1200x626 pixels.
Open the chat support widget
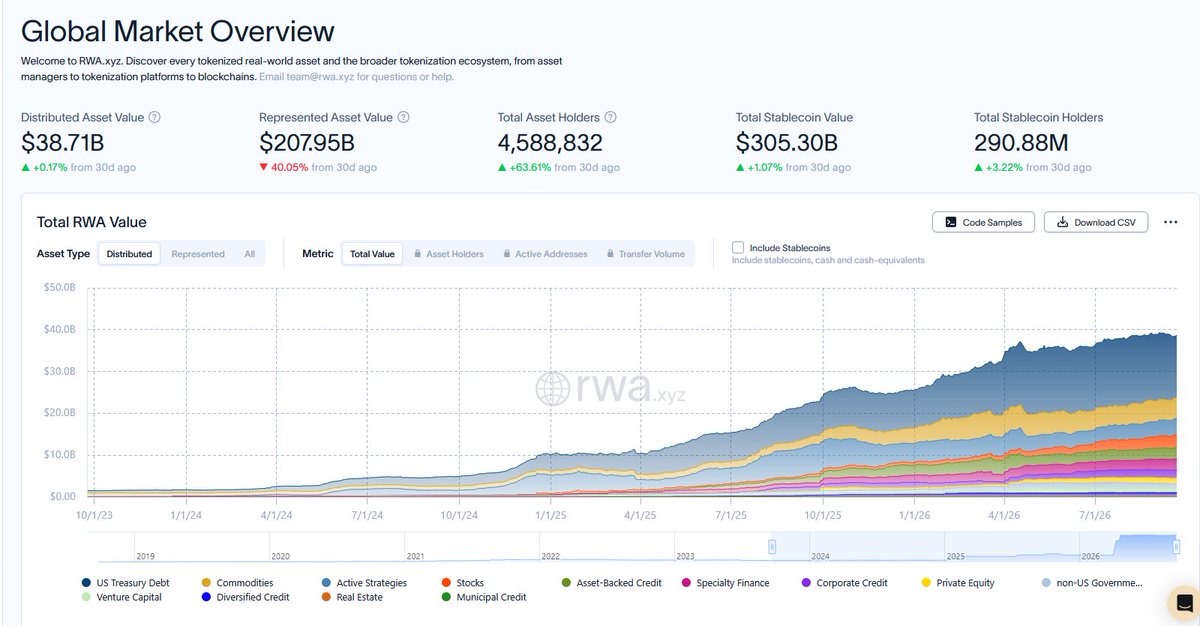point(1184,603)
